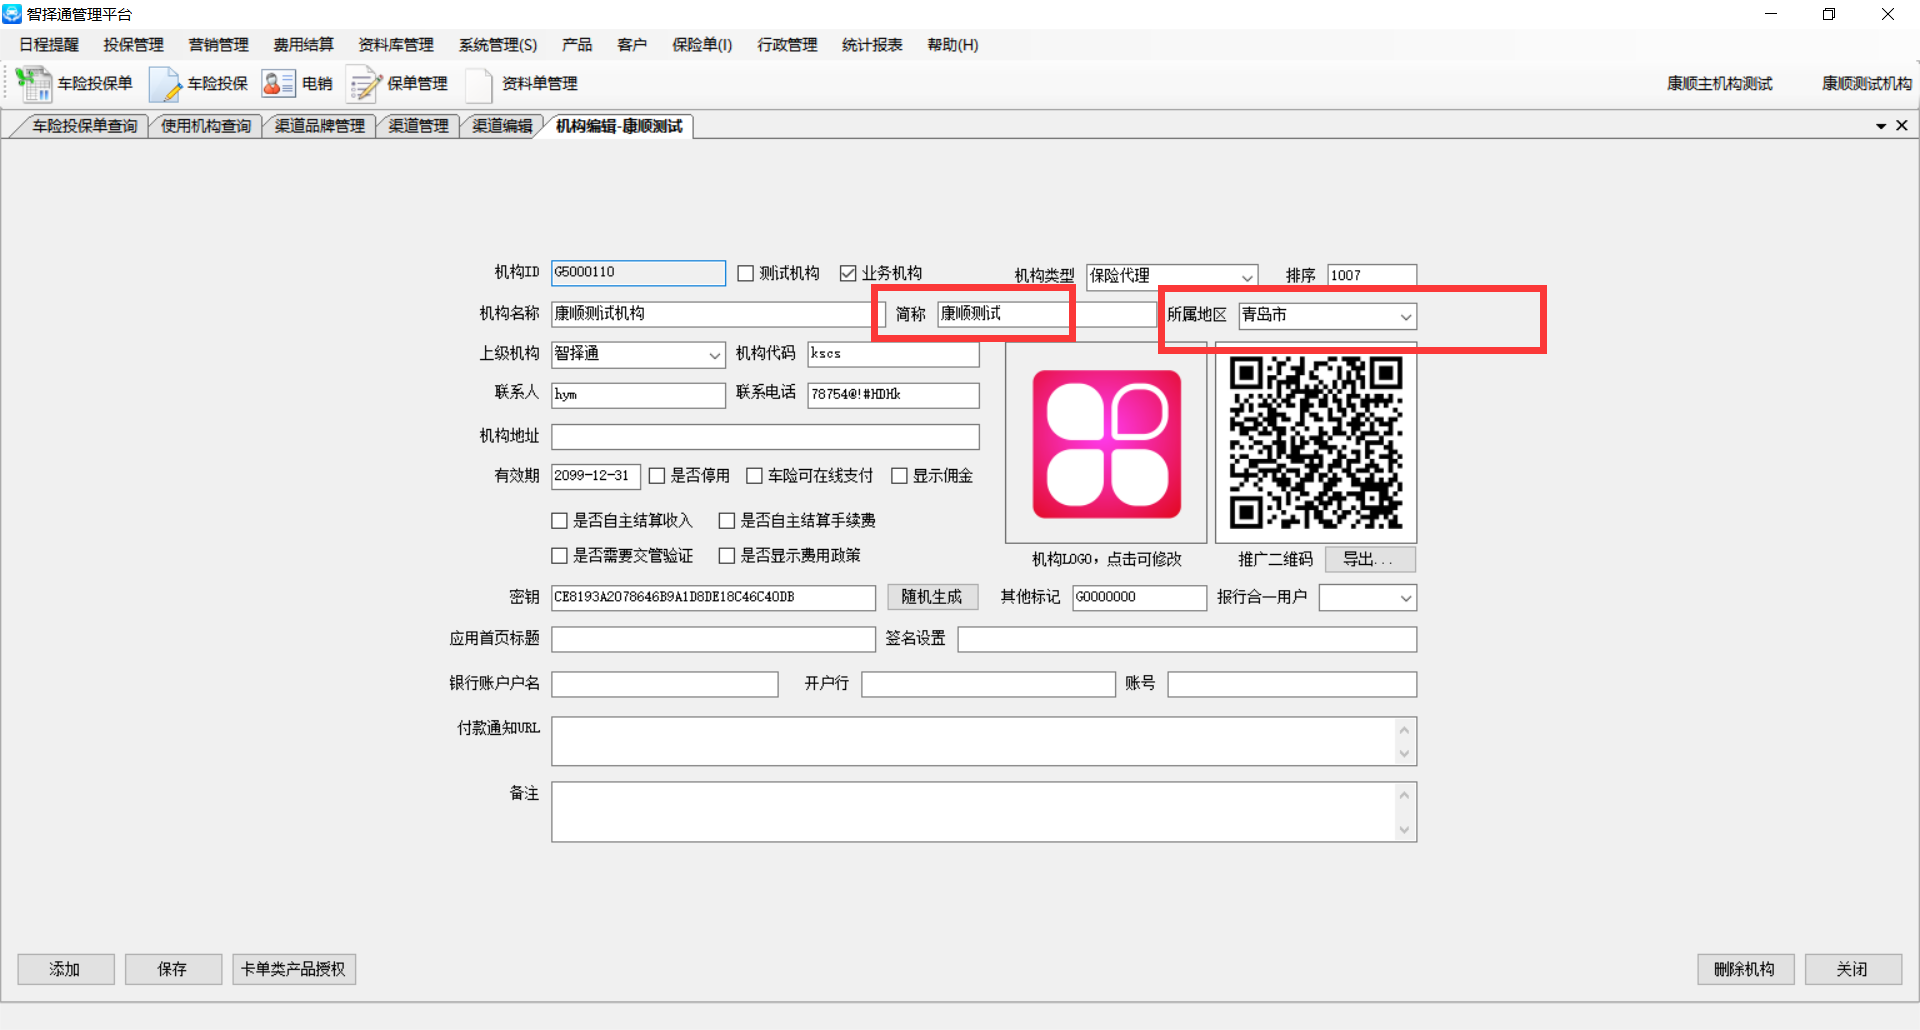
Task: Click the 保存 button
Action: click(173, 969)
